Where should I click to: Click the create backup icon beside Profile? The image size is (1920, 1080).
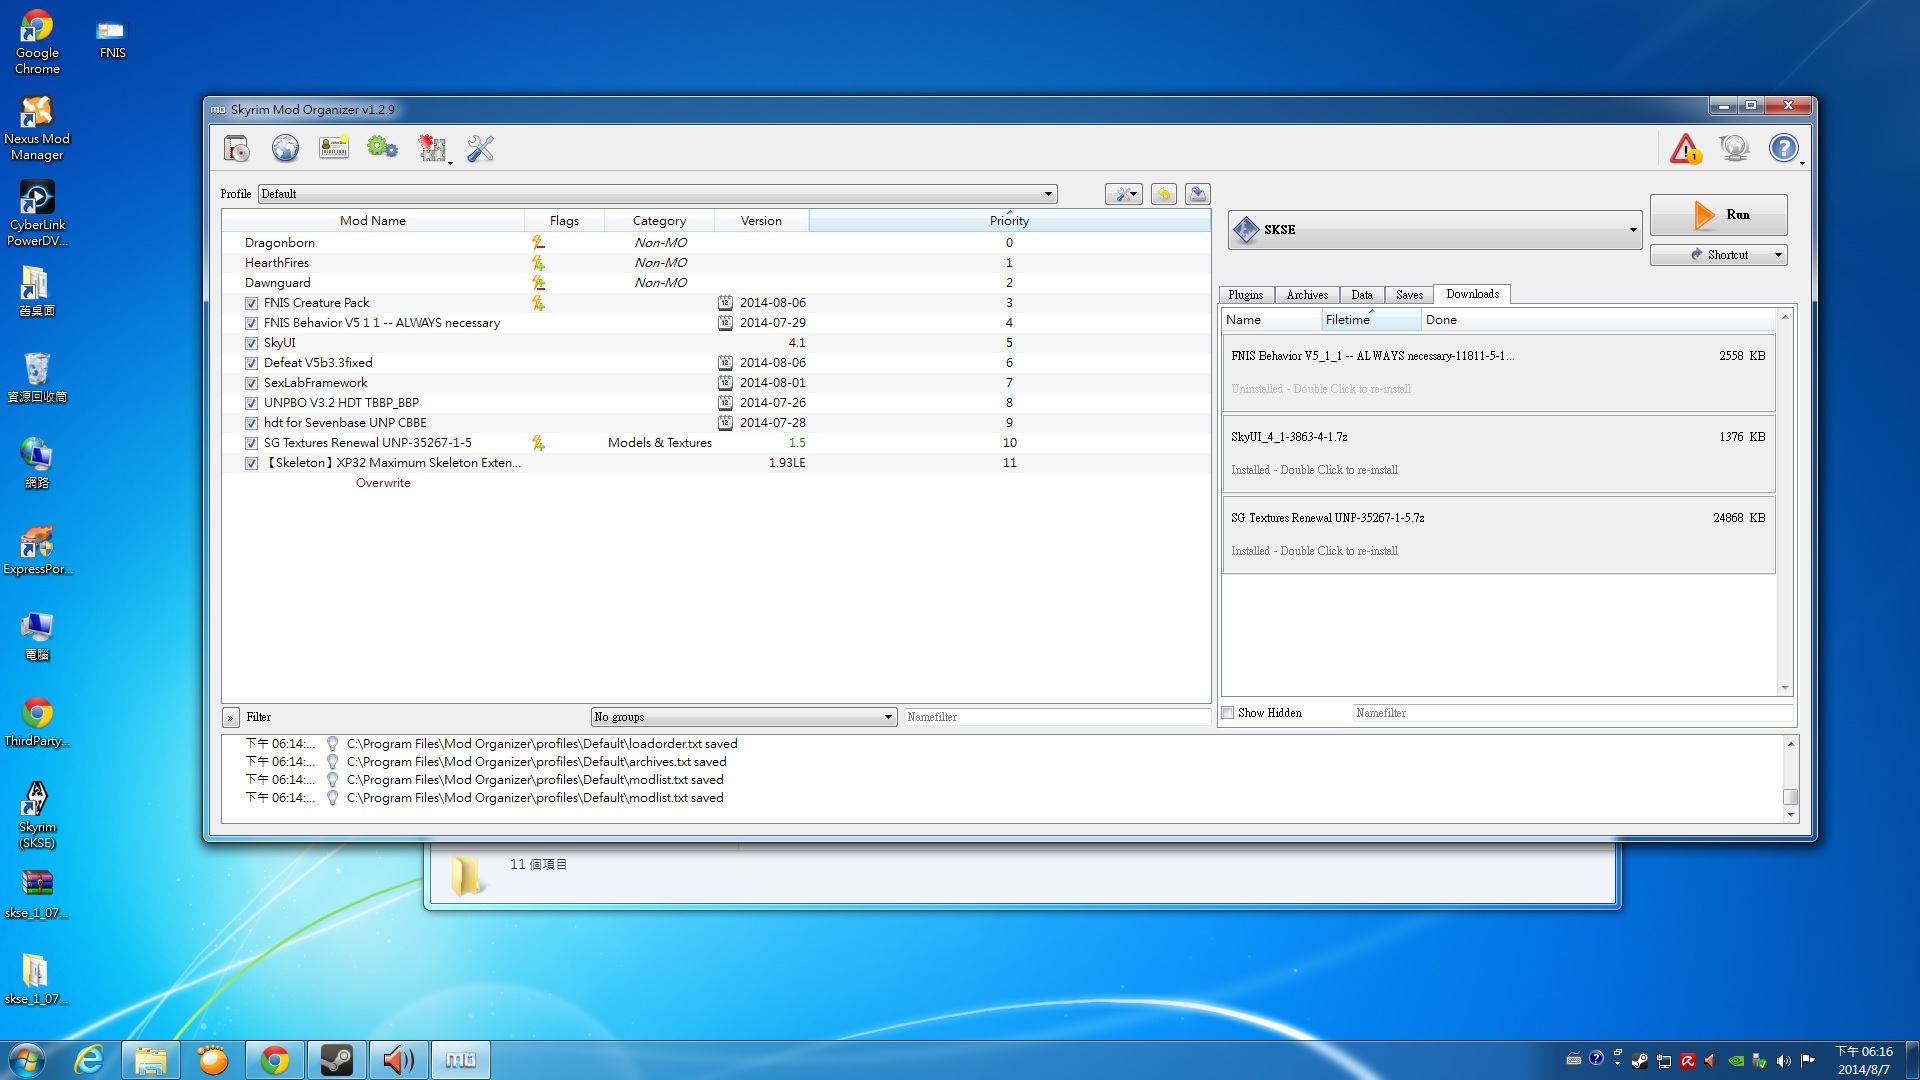[x=1197, y=194]
